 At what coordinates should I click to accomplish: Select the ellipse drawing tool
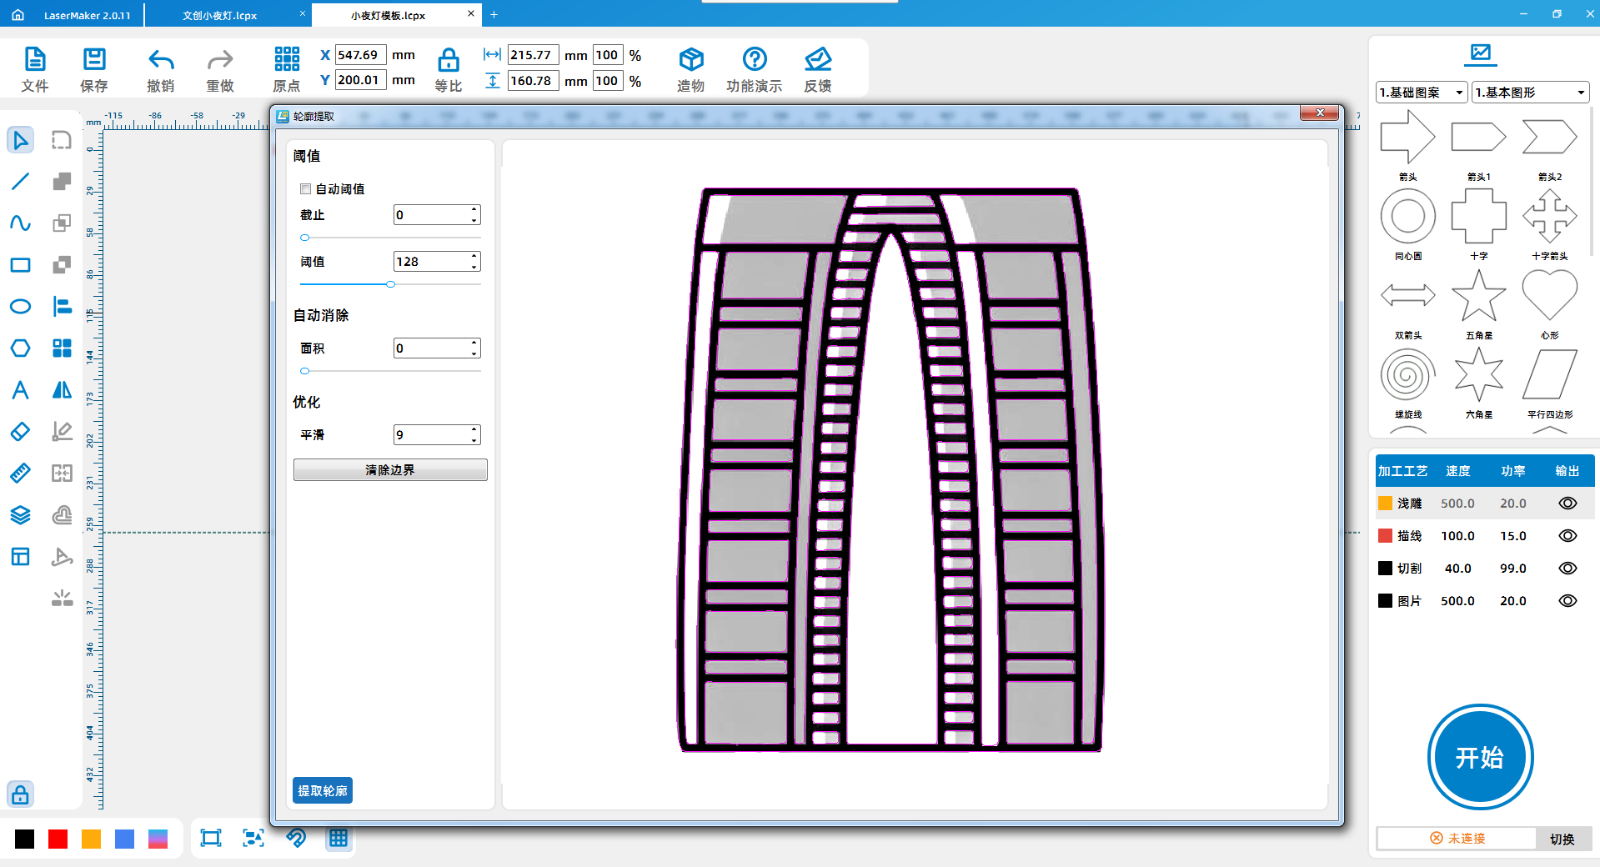click(20, 307)
